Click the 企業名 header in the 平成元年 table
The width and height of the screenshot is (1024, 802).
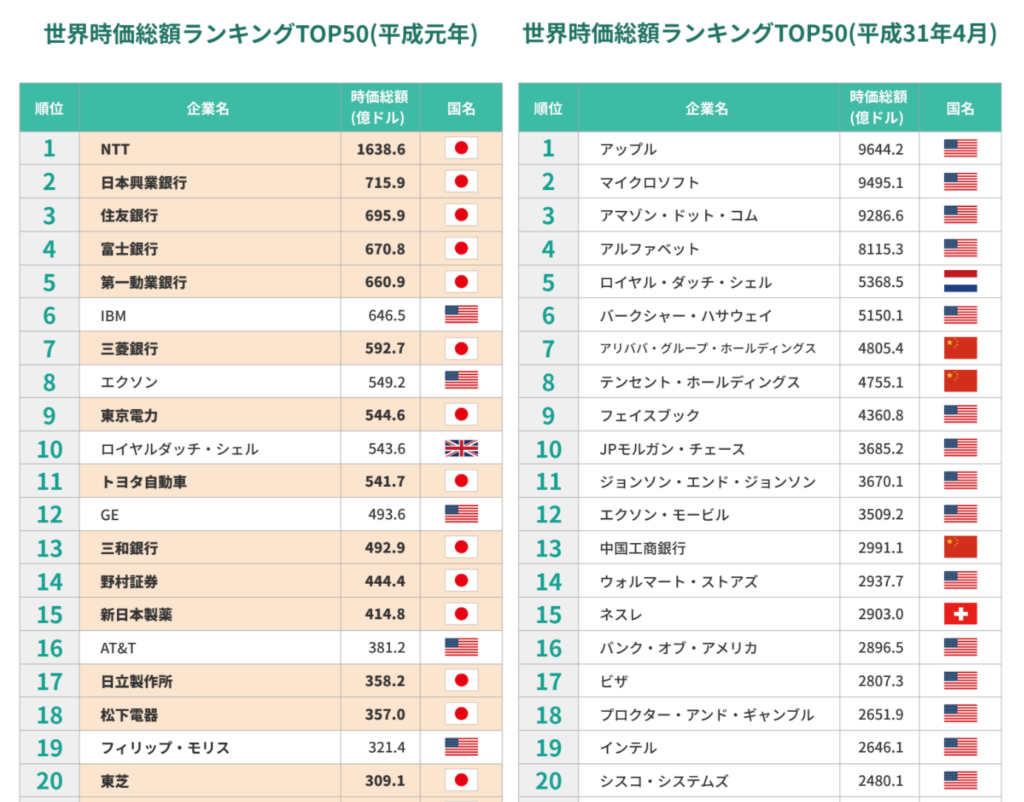(x=208, y=108)
